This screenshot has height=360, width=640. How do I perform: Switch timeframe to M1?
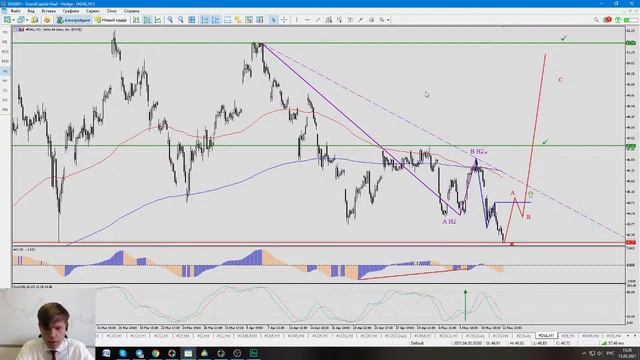5,32
